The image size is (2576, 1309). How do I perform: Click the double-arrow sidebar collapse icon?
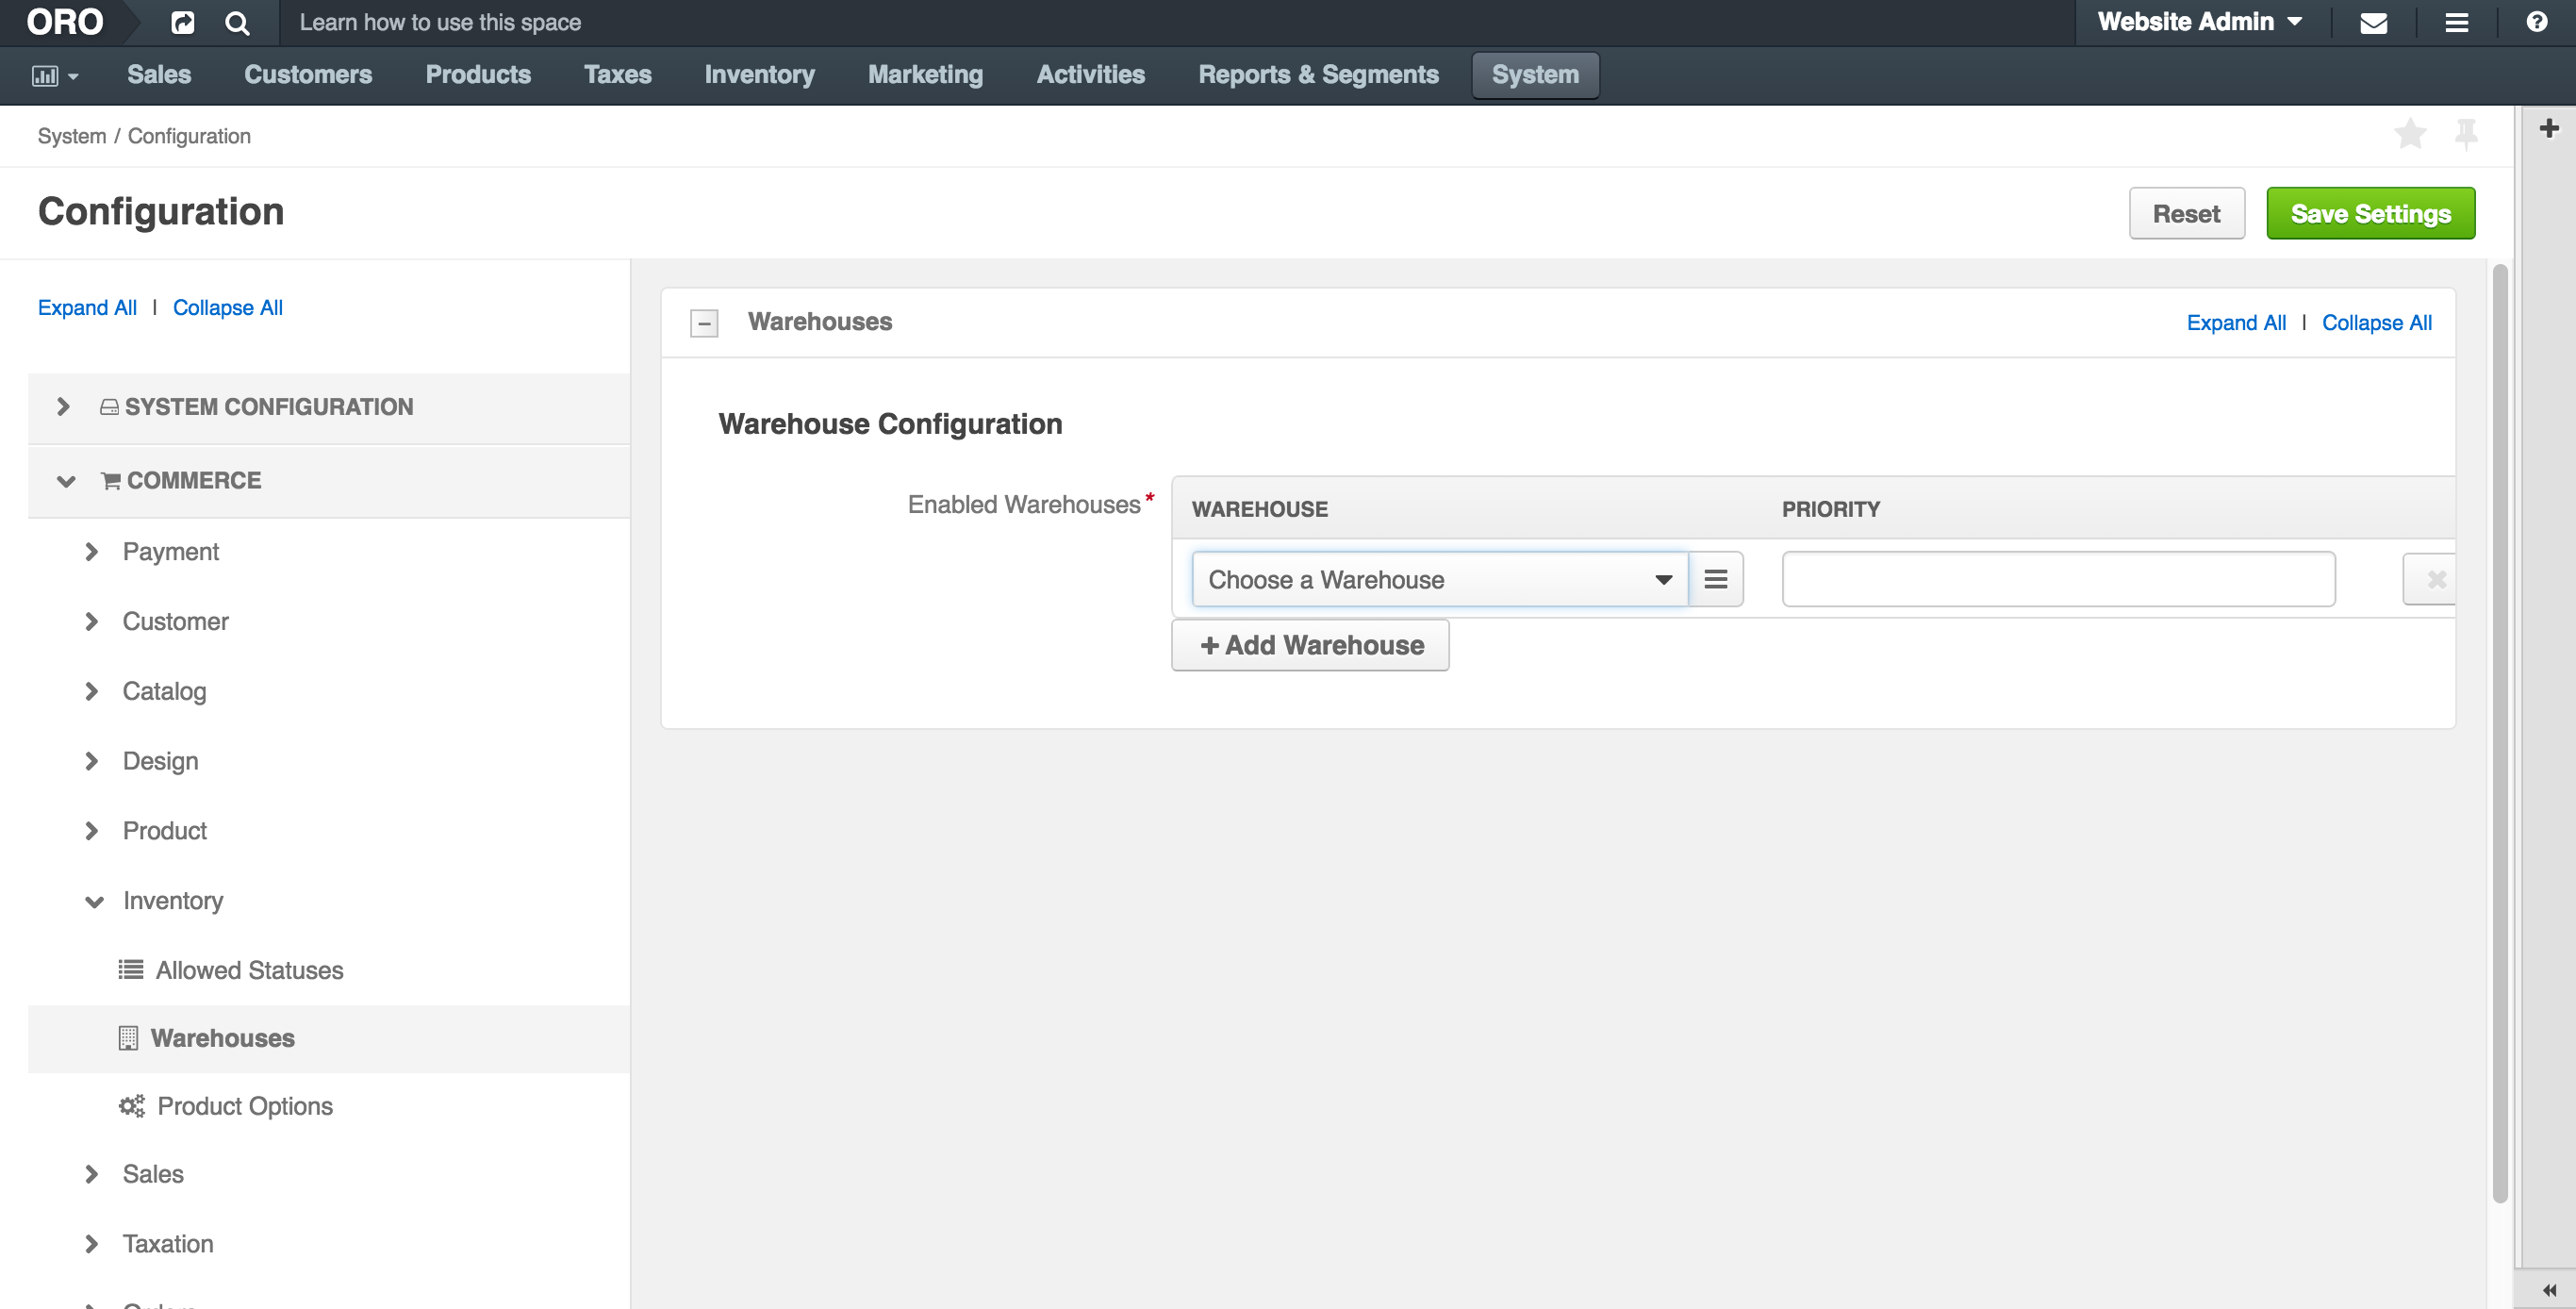[x=2549, y=1290]
